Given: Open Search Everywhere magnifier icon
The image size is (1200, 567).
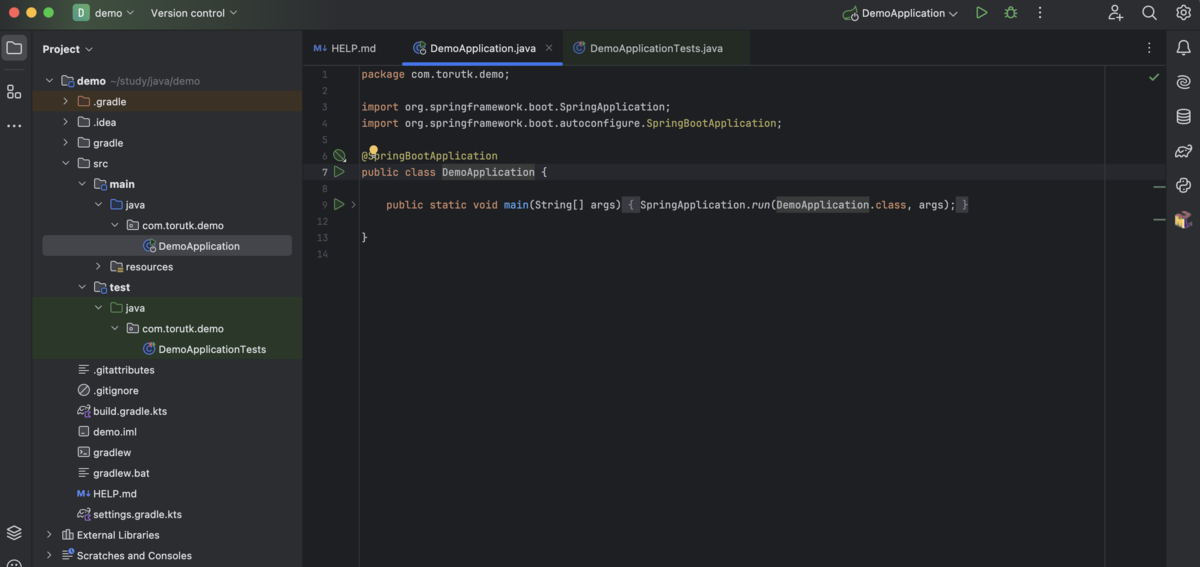Looking at the screenshot, I should 1150,13.
